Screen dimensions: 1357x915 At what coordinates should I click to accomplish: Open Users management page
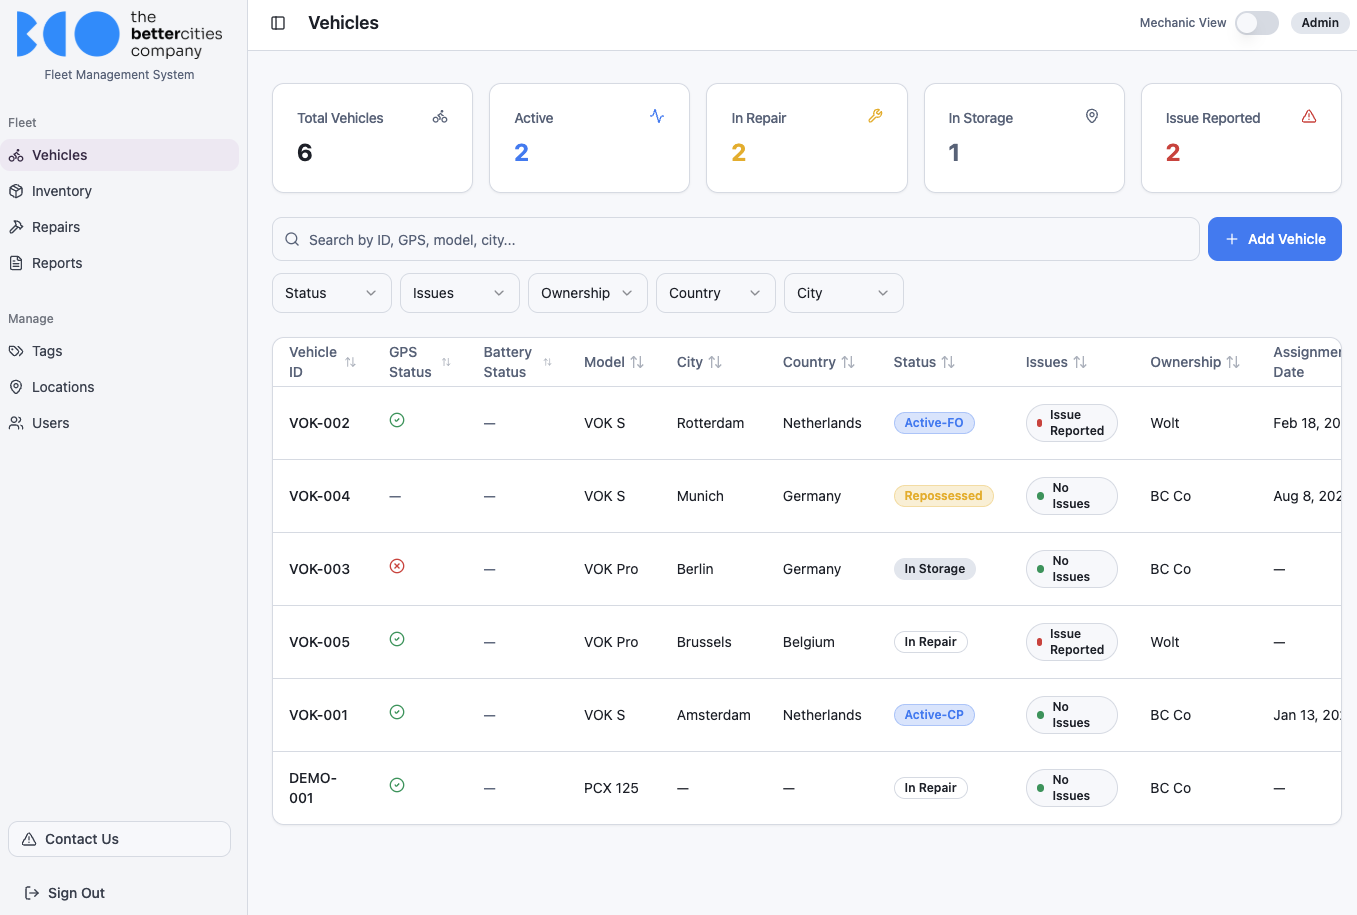120,423
